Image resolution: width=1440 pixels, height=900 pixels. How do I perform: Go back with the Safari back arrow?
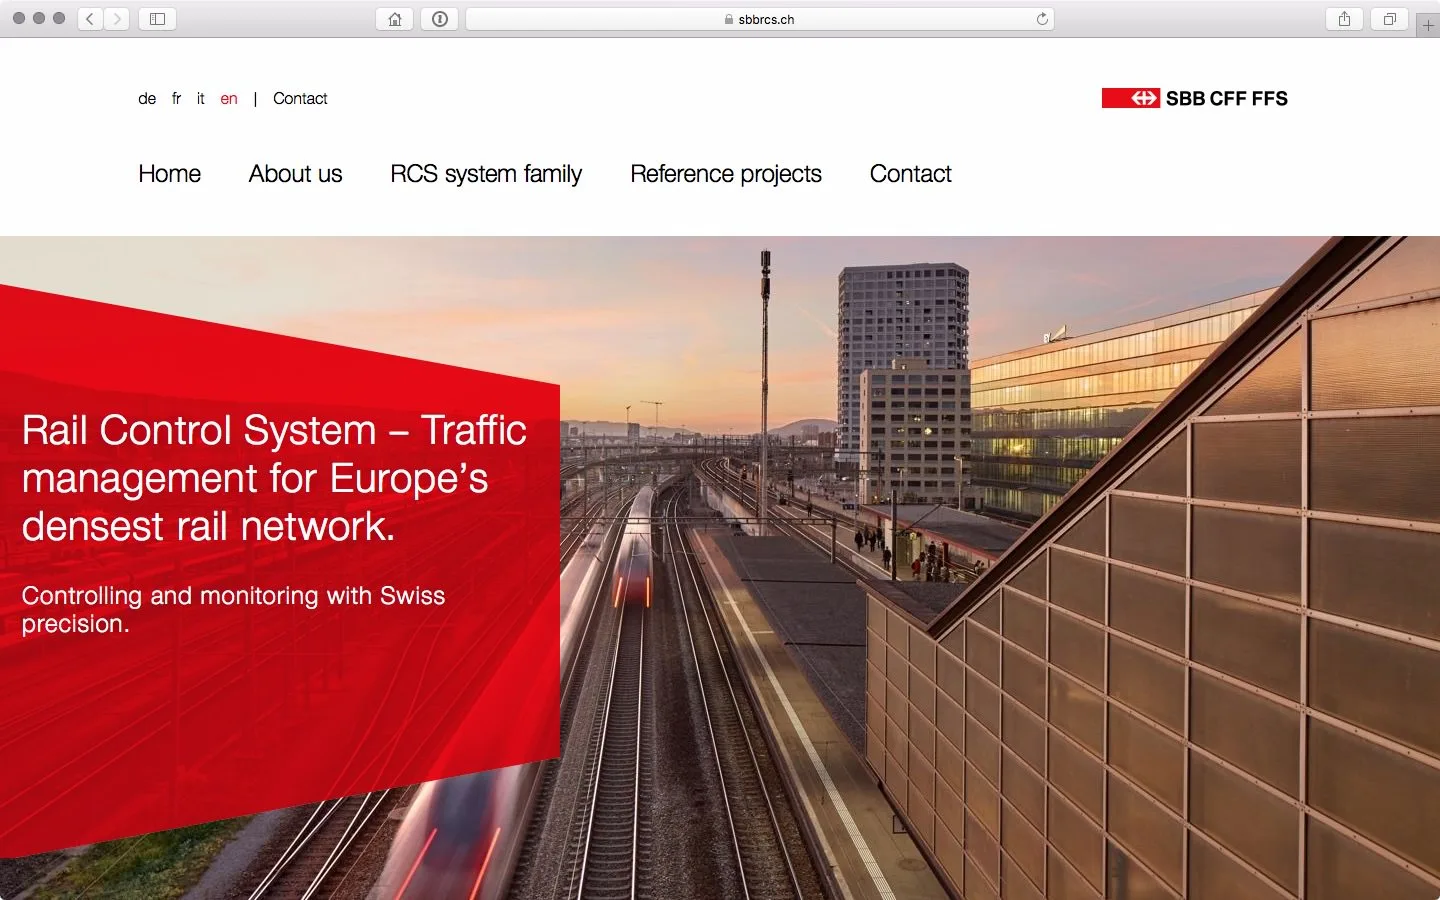[x=90, y=19]
